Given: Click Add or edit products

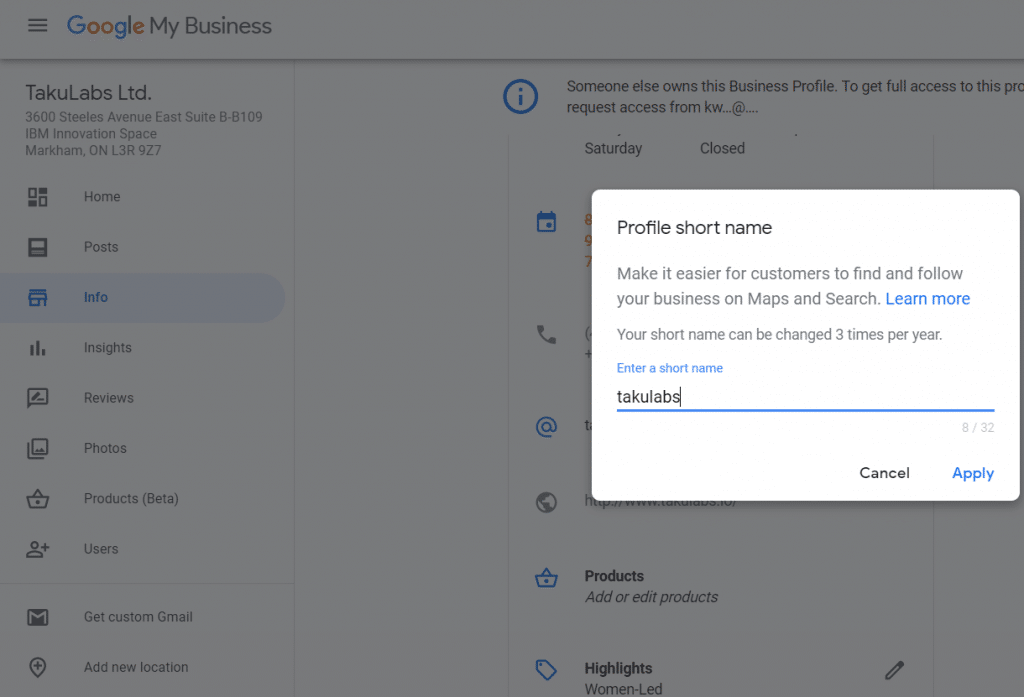Looking at the screenshot, I should [651, 597].
